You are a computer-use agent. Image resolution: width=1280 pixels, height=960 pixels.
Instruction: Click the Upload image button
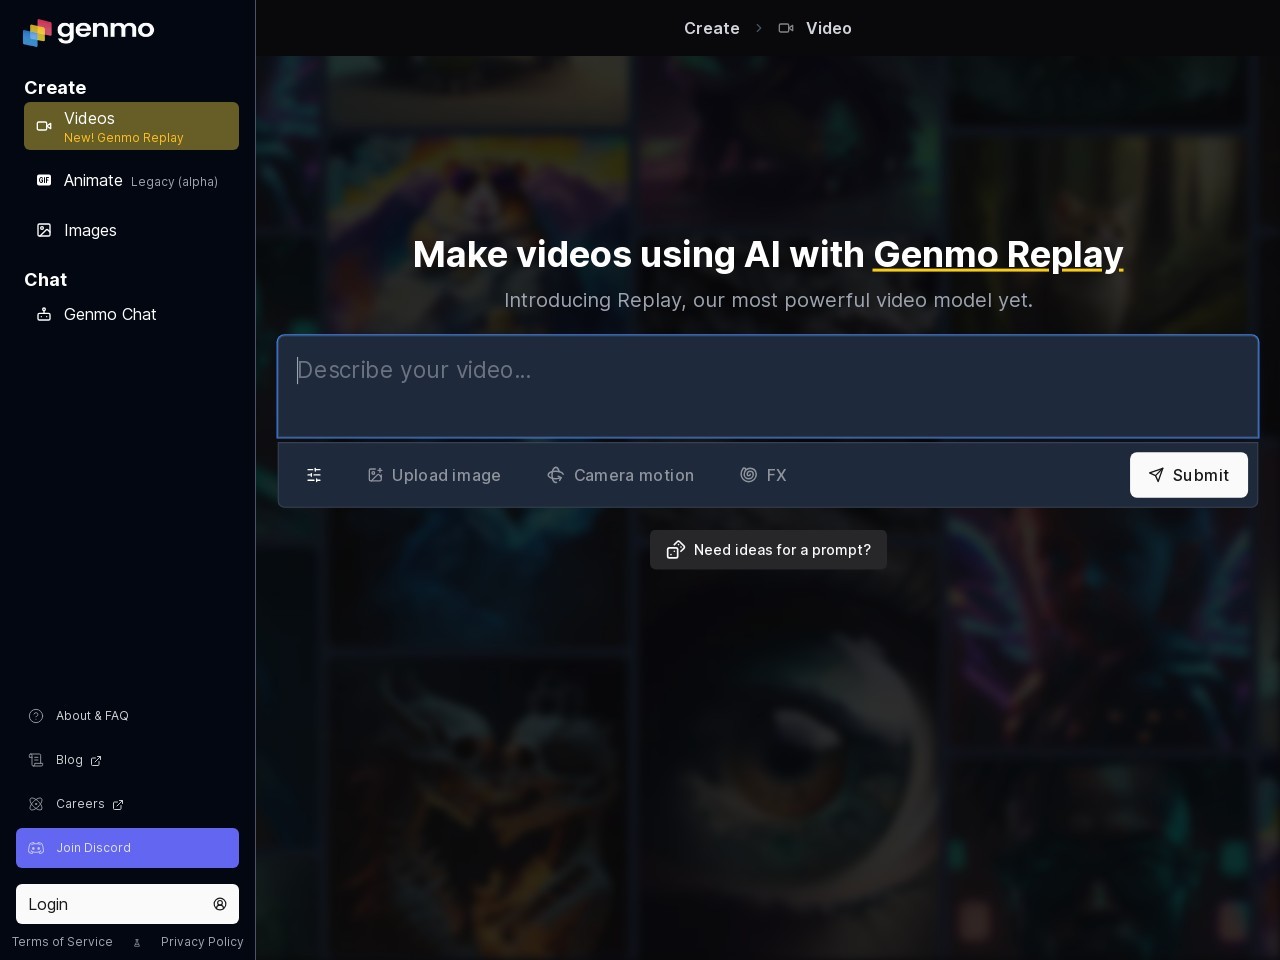click(434, 475)
